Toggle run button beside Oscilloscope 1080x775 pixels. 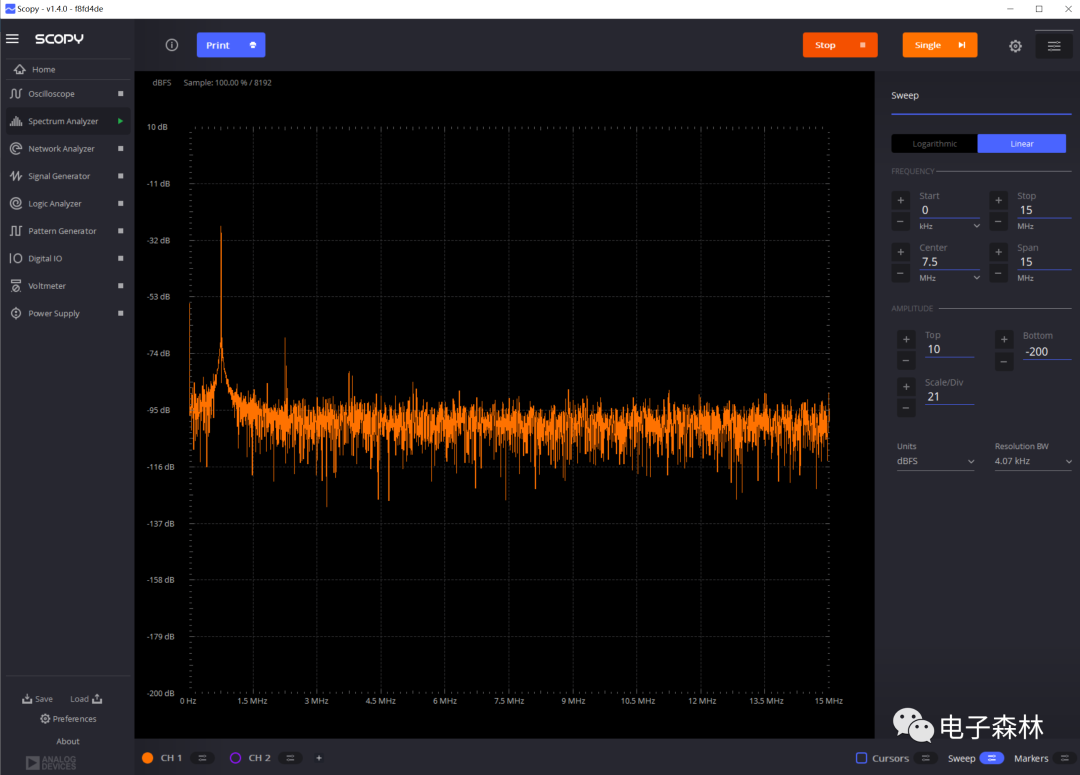point(121,94)
